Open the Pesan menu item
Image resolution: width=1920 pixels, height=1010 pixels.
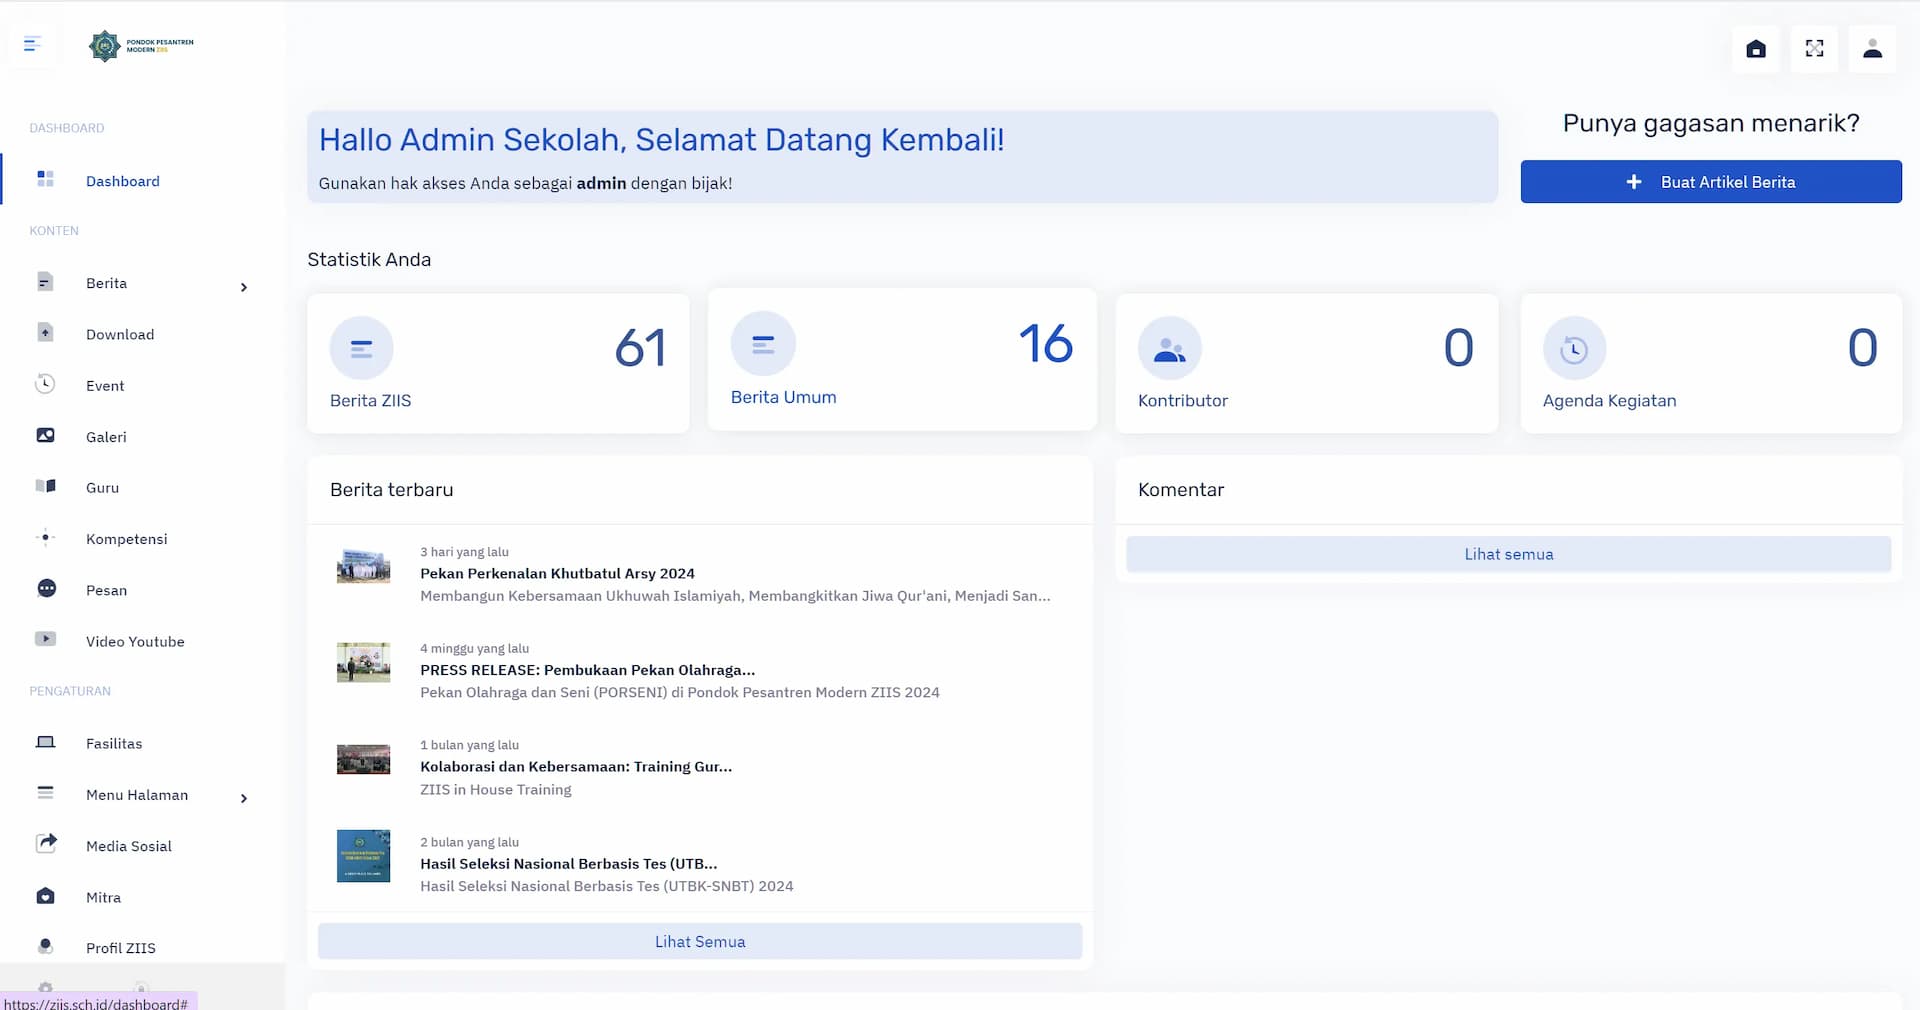tap(106, 590)
